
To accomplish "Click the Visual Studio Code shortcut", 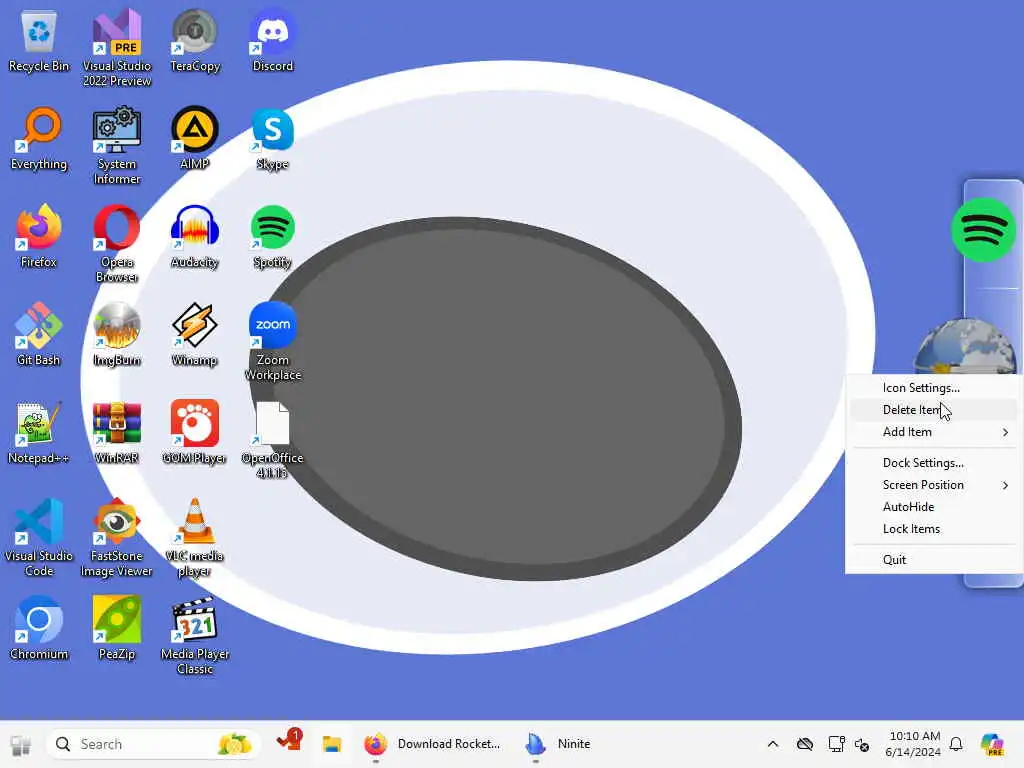I will pyautogui.click(x=39, y=538).
